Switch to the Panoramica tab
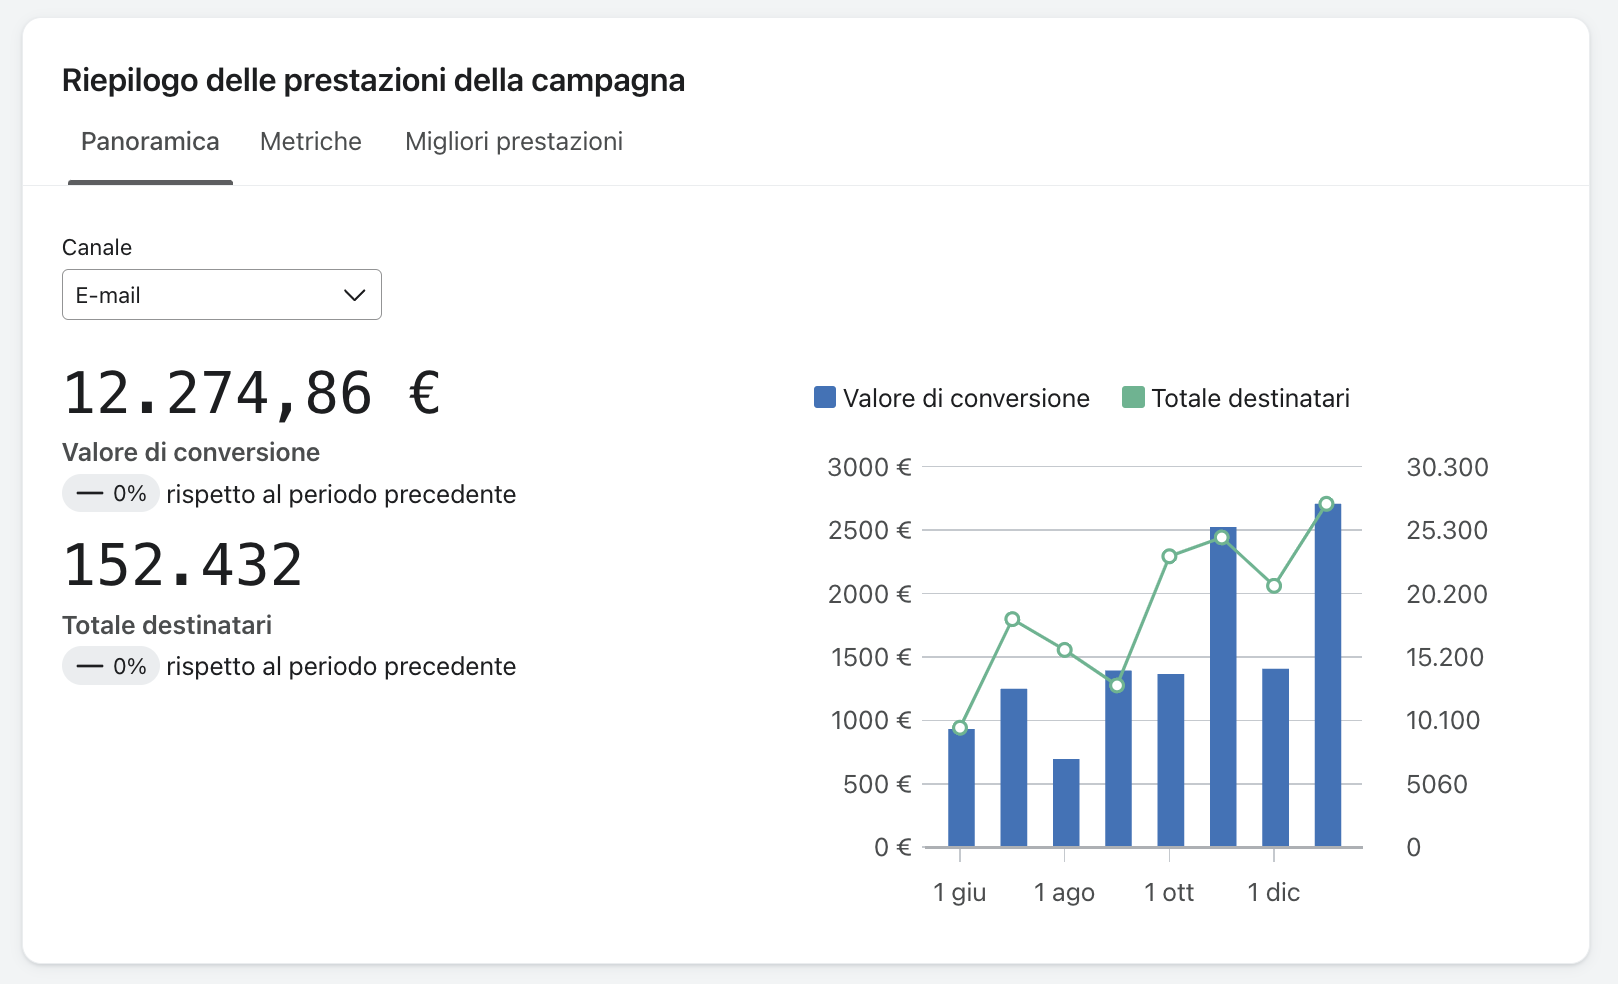Screen dimensions: 1618x984 (150, 142)
